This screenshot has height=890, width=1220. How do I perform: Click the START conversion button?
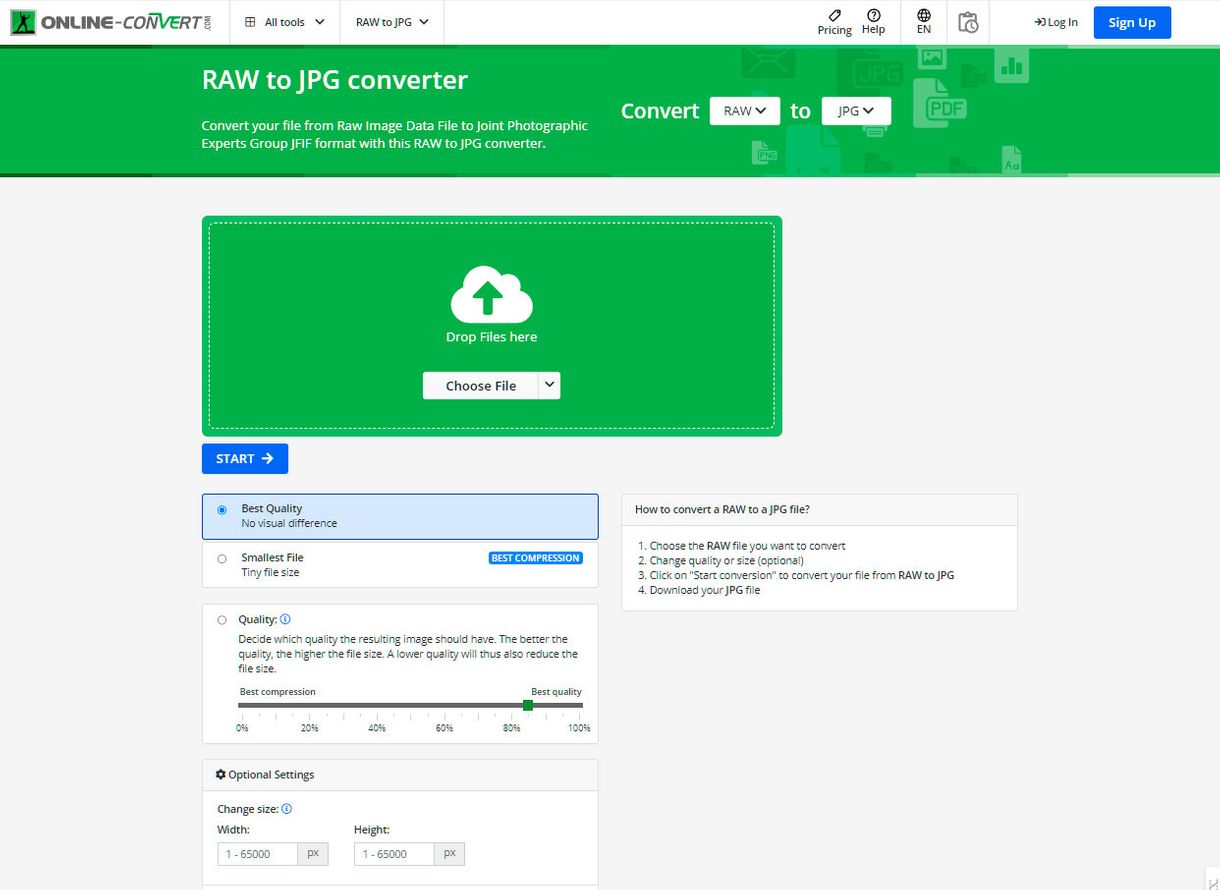click(x=244, y=458)
